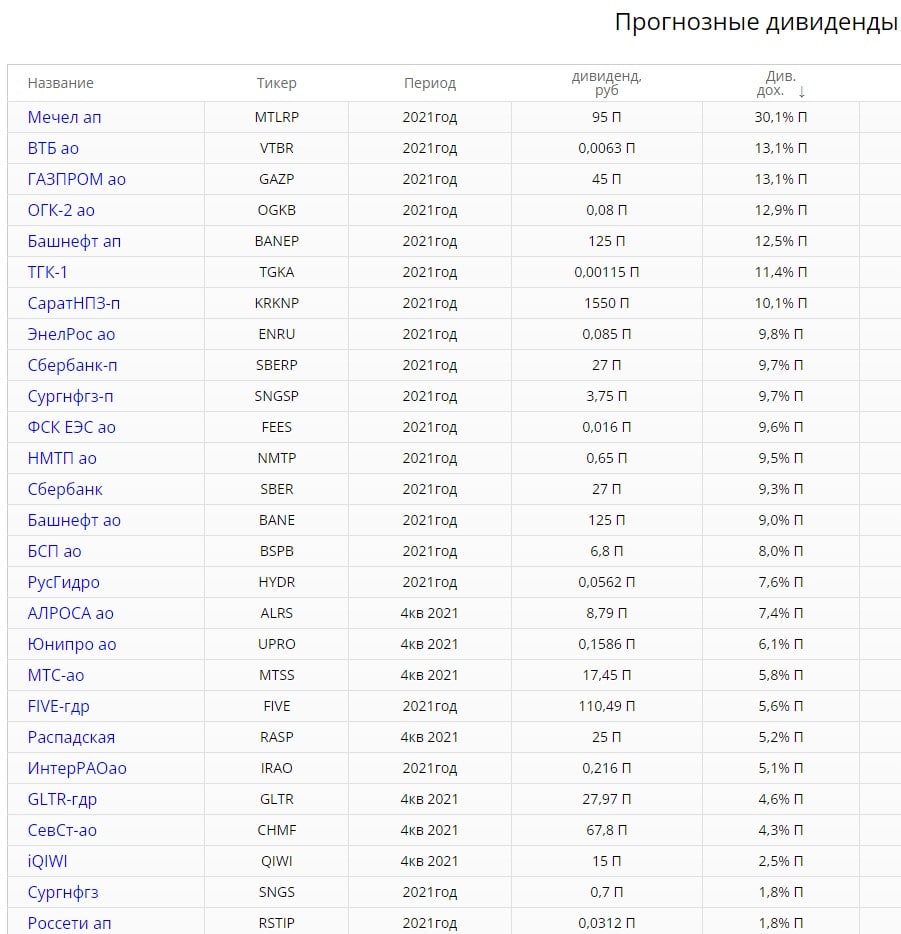Select the ОГК-2 ао link

point(61,210)
